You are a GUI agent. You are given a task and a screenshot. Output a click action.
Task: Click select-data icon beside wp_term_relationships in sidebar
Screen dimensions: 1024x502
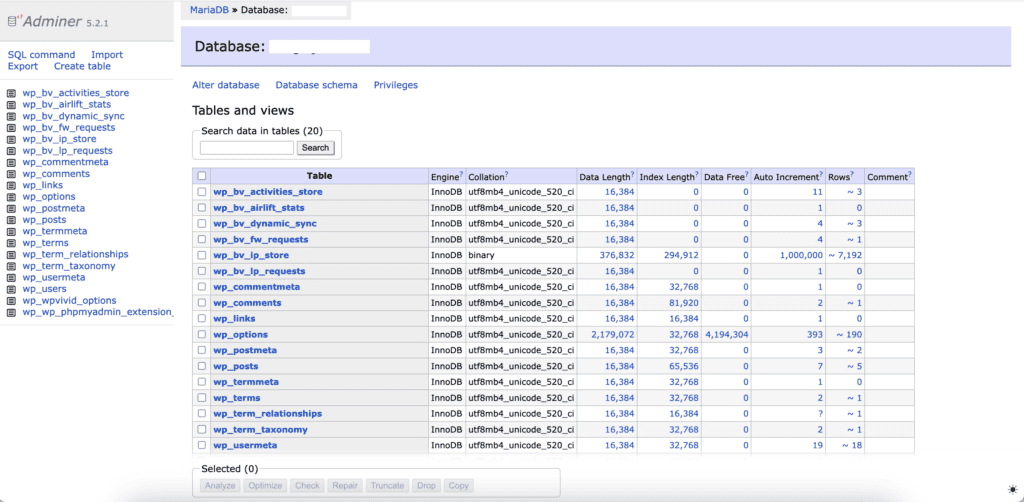click(x=11, y=255)
